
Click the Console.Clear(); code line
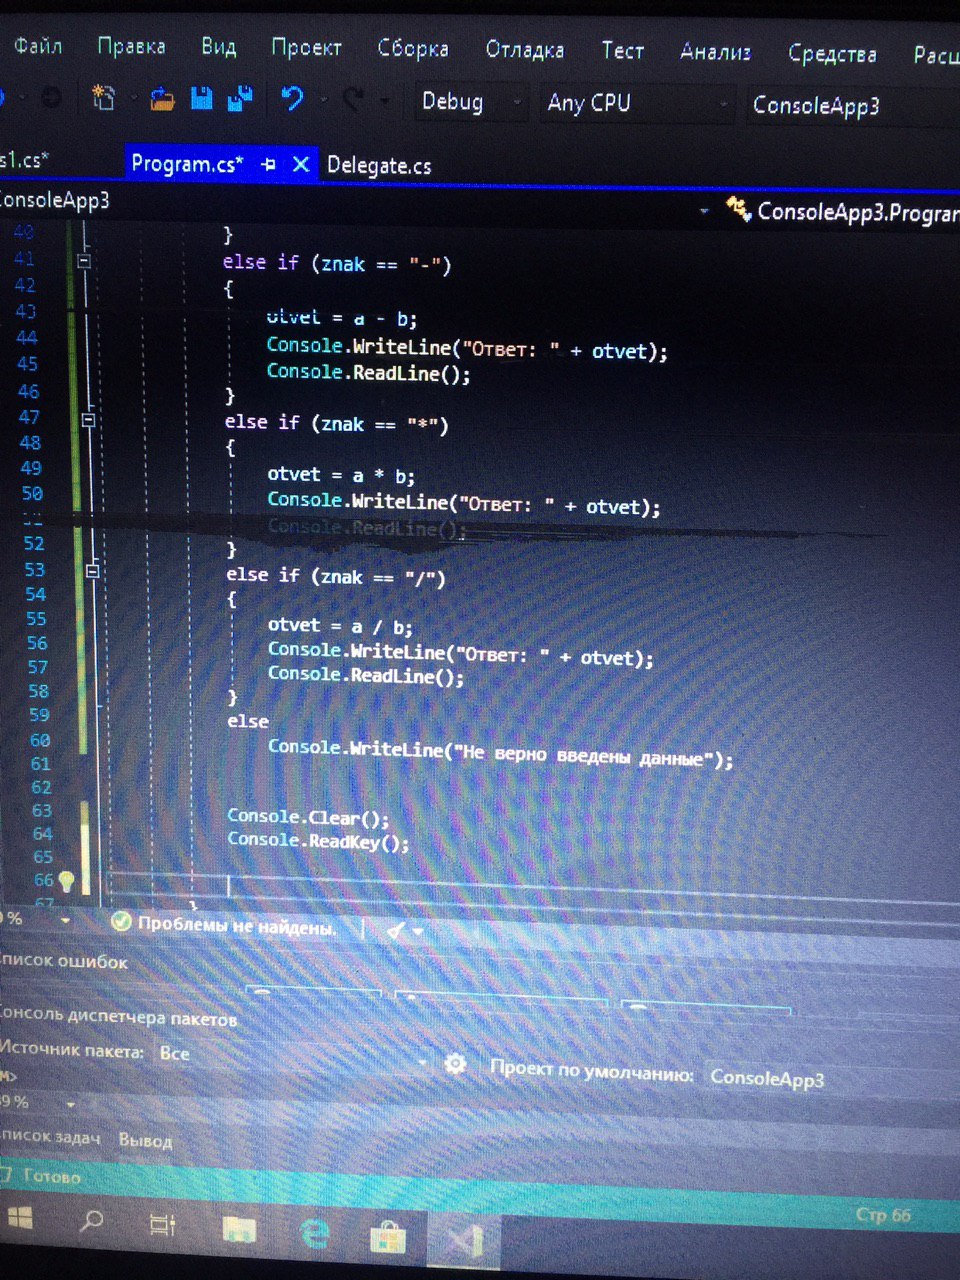[308, 817]
